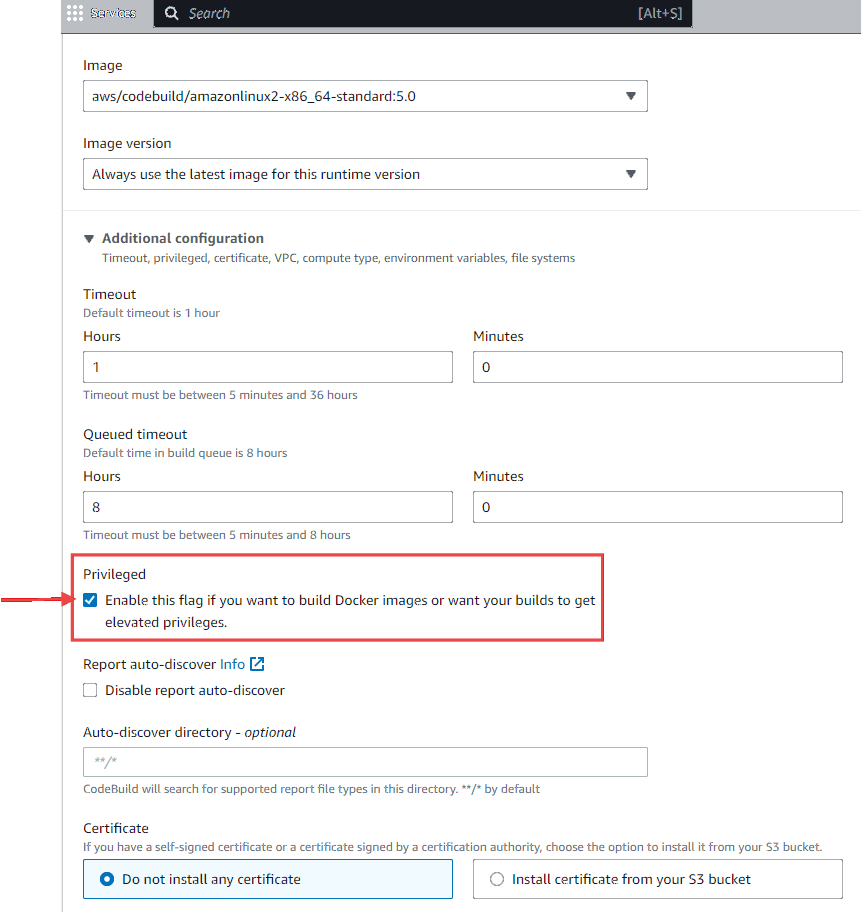Image resolution: width=861 pixels, height=912 pixels.
Task: Collapse the Additional configuration section
Action: 89,238
